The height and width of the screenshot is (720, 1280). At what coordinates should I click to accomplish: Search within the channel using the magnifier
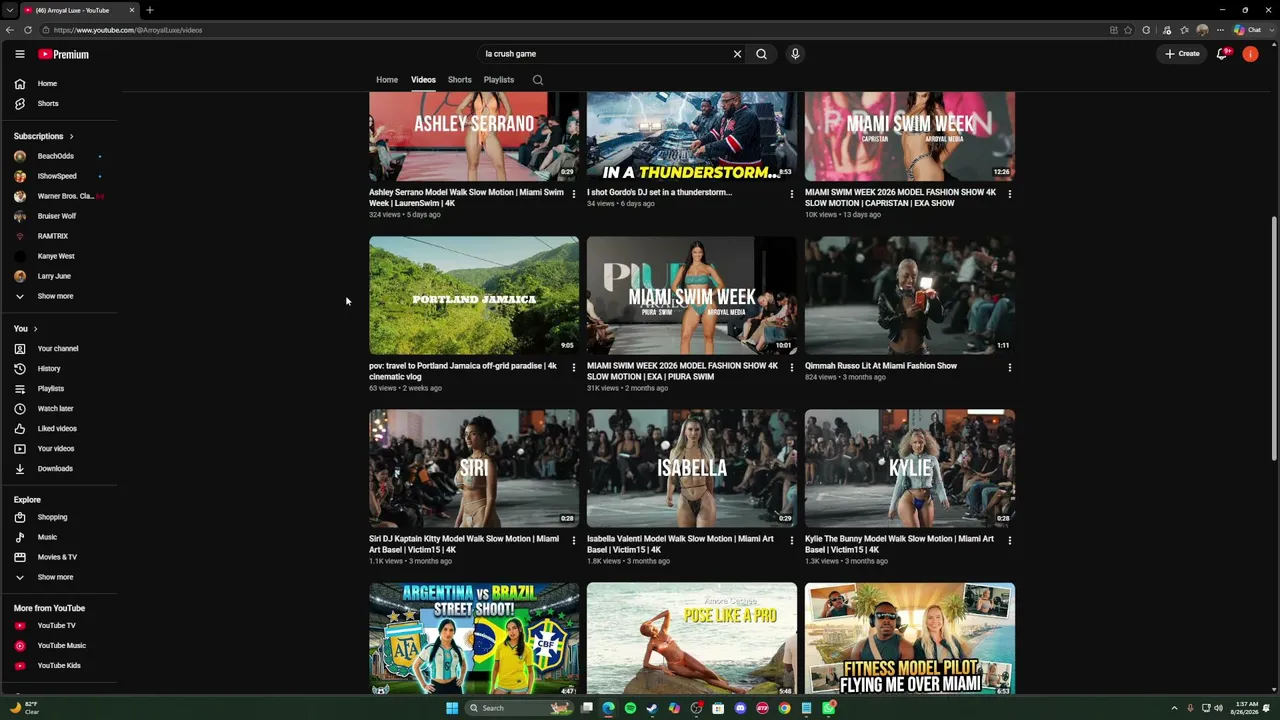pyautogui.click(x=538, y=80)
